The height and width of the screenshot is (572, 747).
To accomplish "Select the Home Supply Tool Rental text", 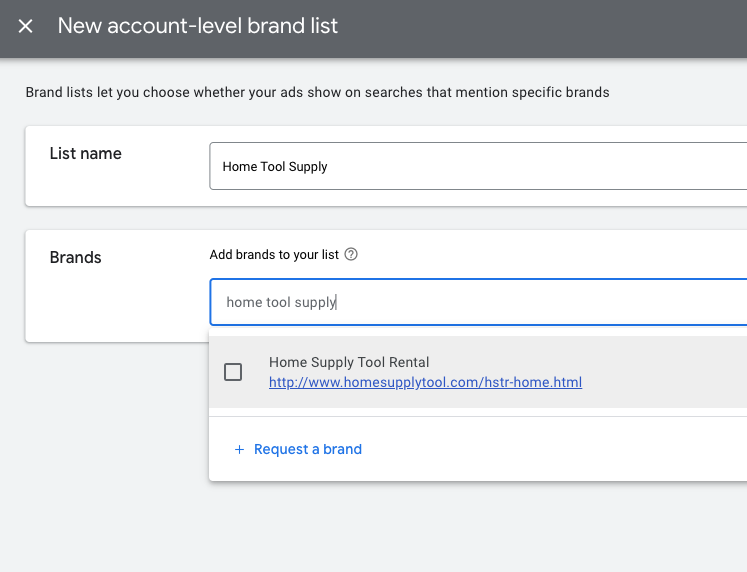I will tap(349, 362).
